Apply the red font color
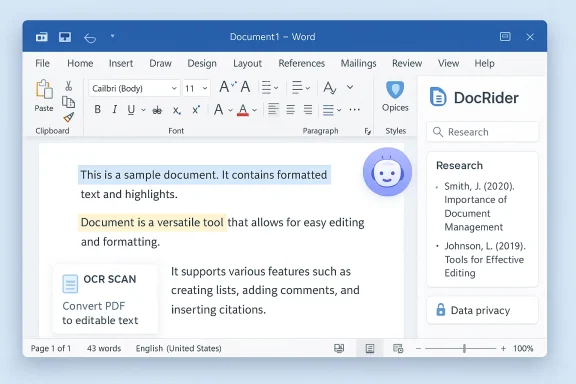Image resolution: width=576 pixels, height=384 pixels. [x=243, y=110]
